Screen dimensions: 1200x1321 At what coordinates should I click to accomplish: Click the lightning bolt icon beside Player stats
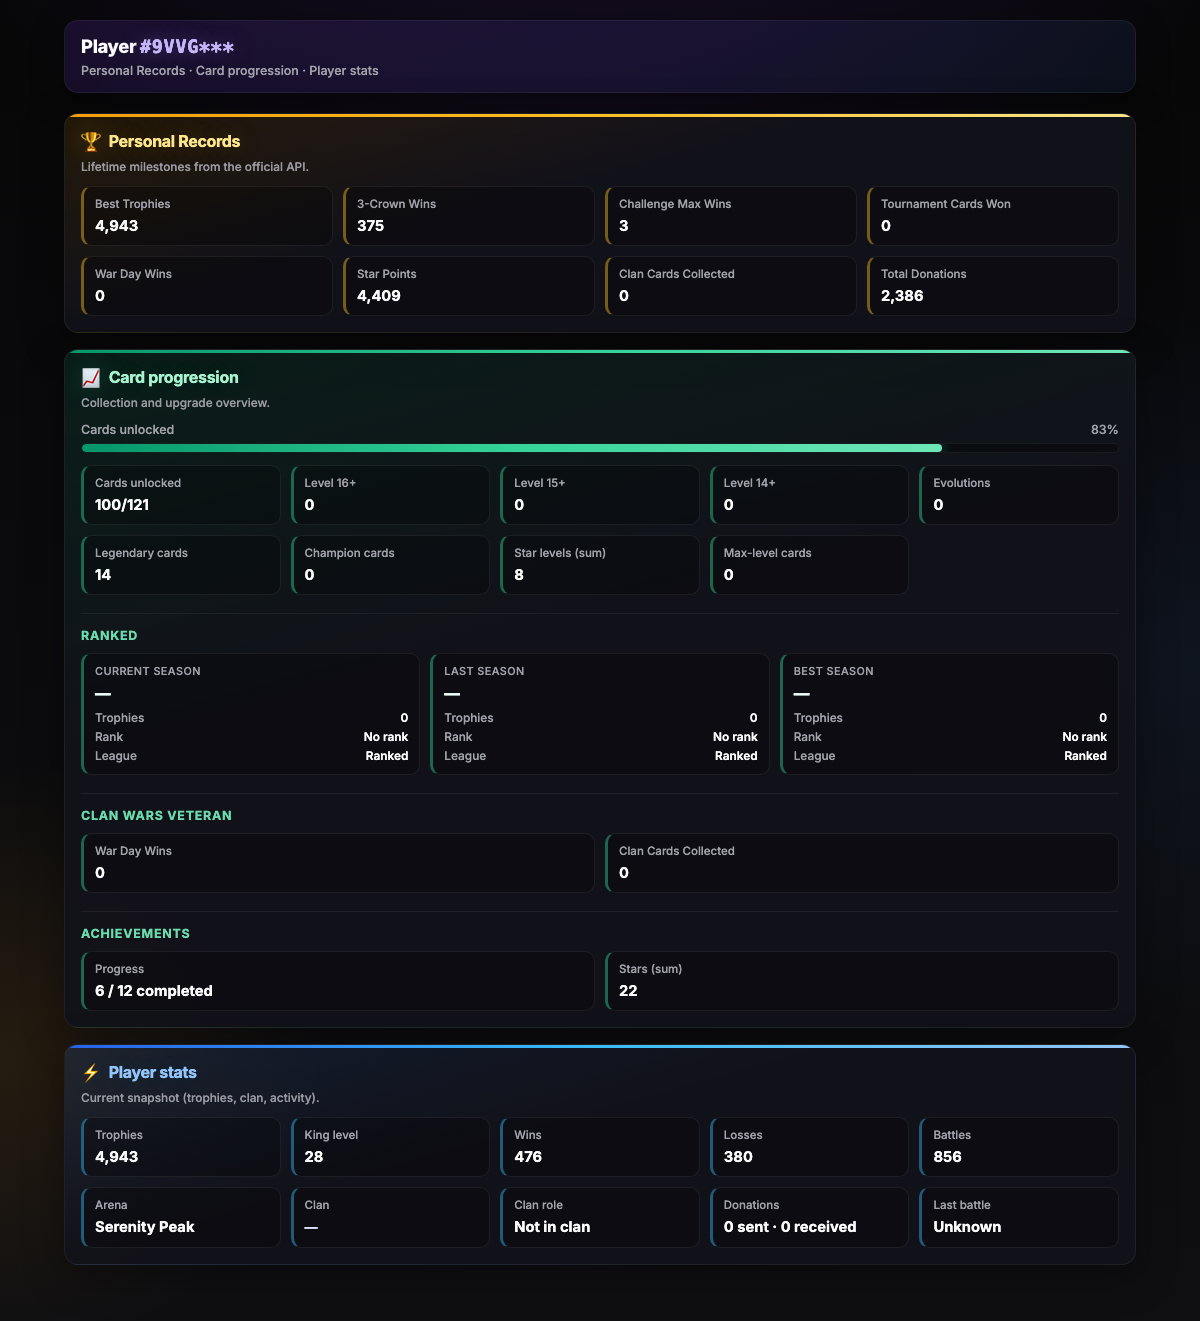pos(91,1073)
